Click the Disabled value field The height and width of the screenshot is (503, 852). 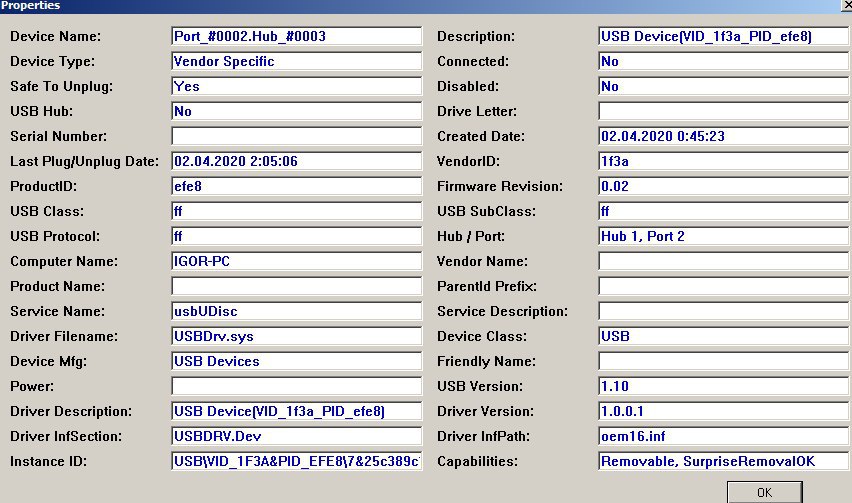pos(723,86)
